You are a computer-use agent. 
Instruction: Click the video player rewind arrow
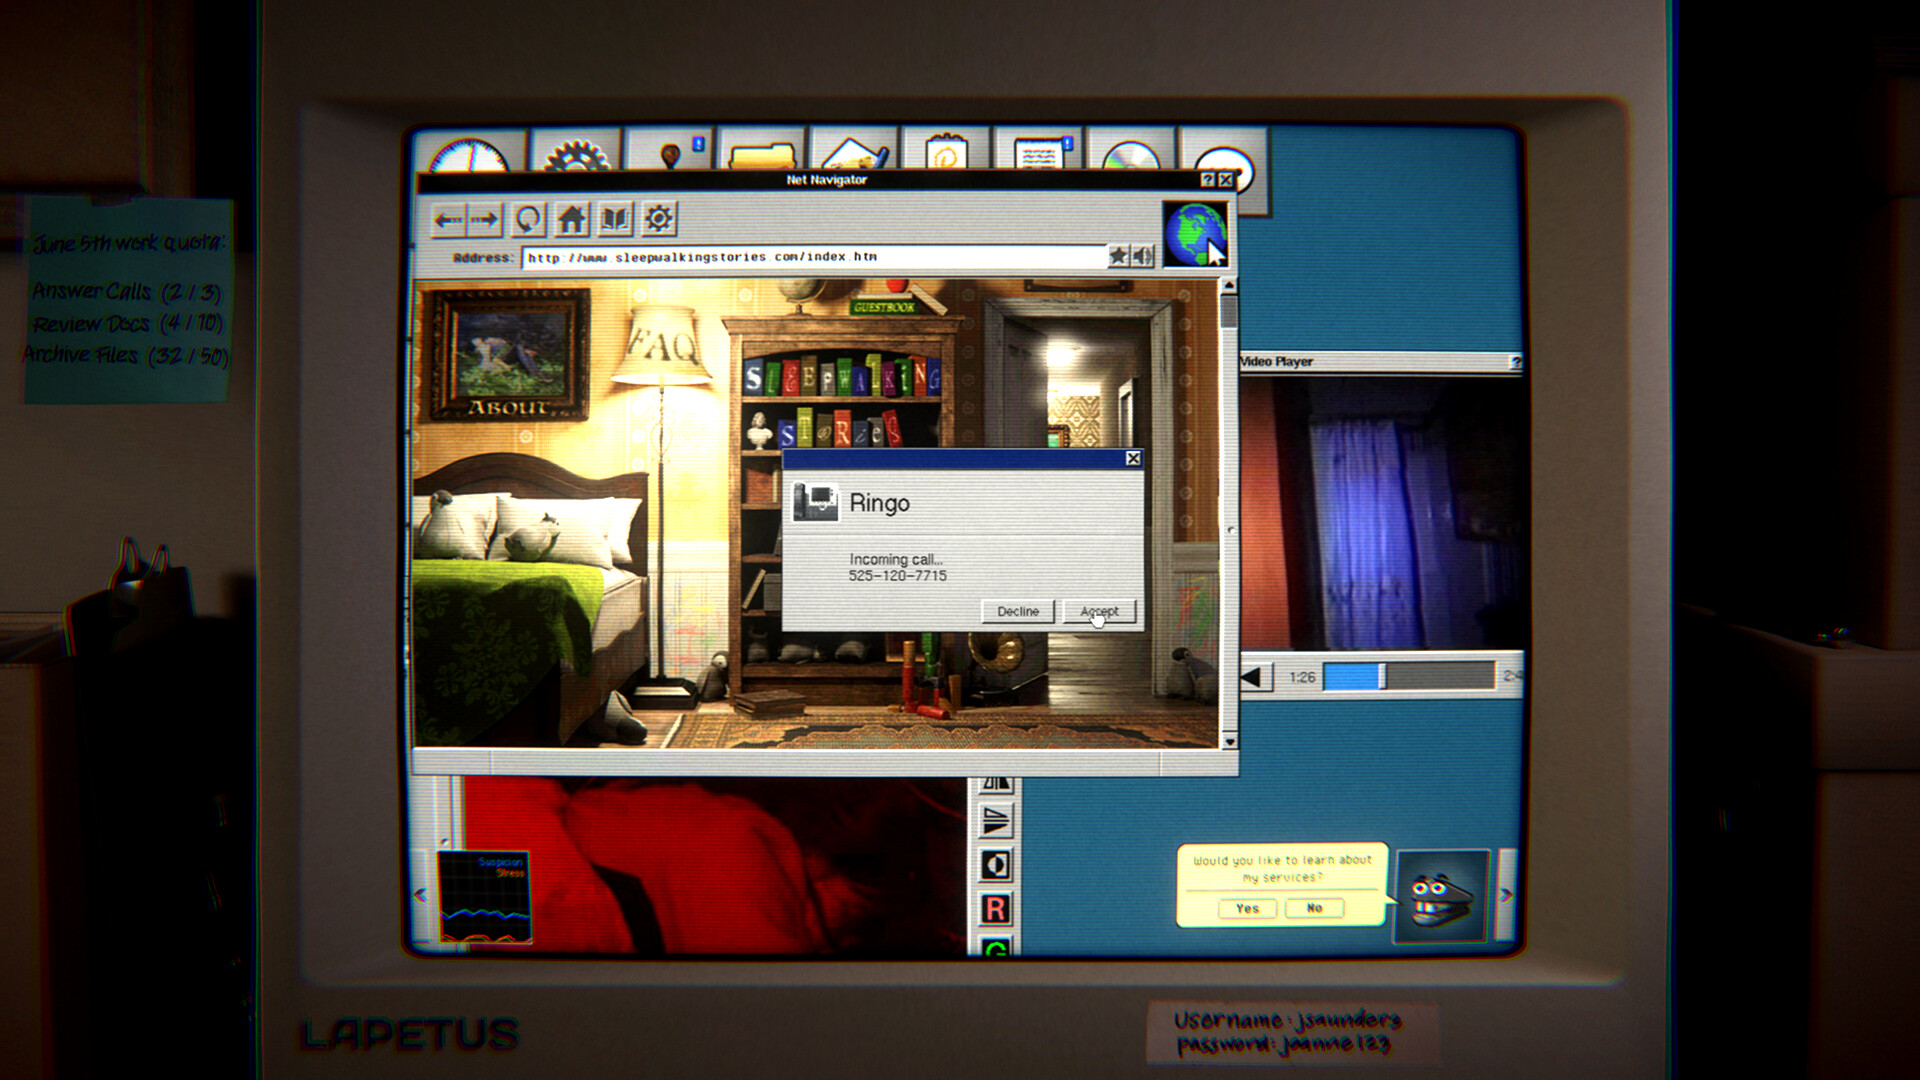click(x=1254, y=678)
